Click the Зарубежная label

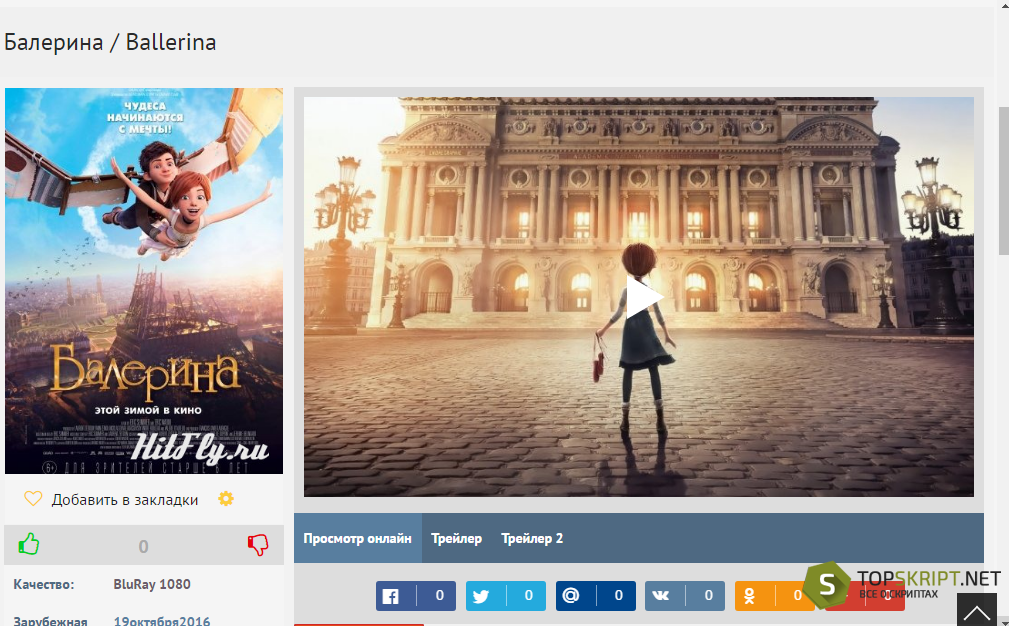click(50, 621)
